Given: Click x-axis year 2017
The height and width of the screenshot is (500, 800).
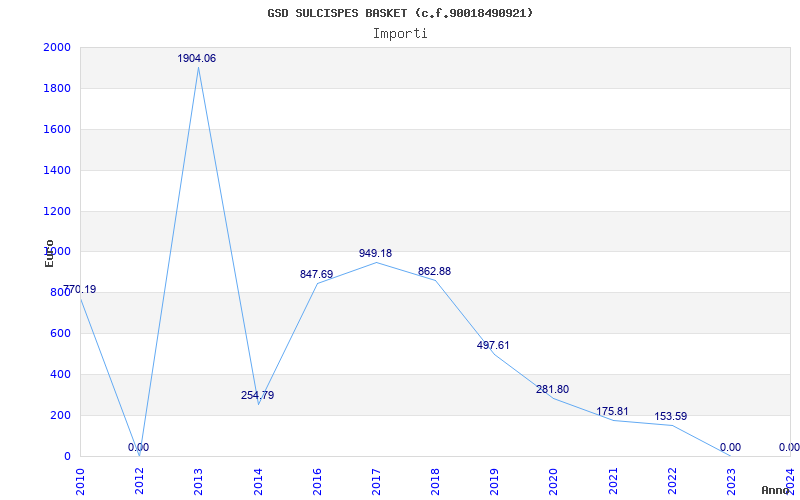Looking at the screenshot, I should tap(376, 483).
